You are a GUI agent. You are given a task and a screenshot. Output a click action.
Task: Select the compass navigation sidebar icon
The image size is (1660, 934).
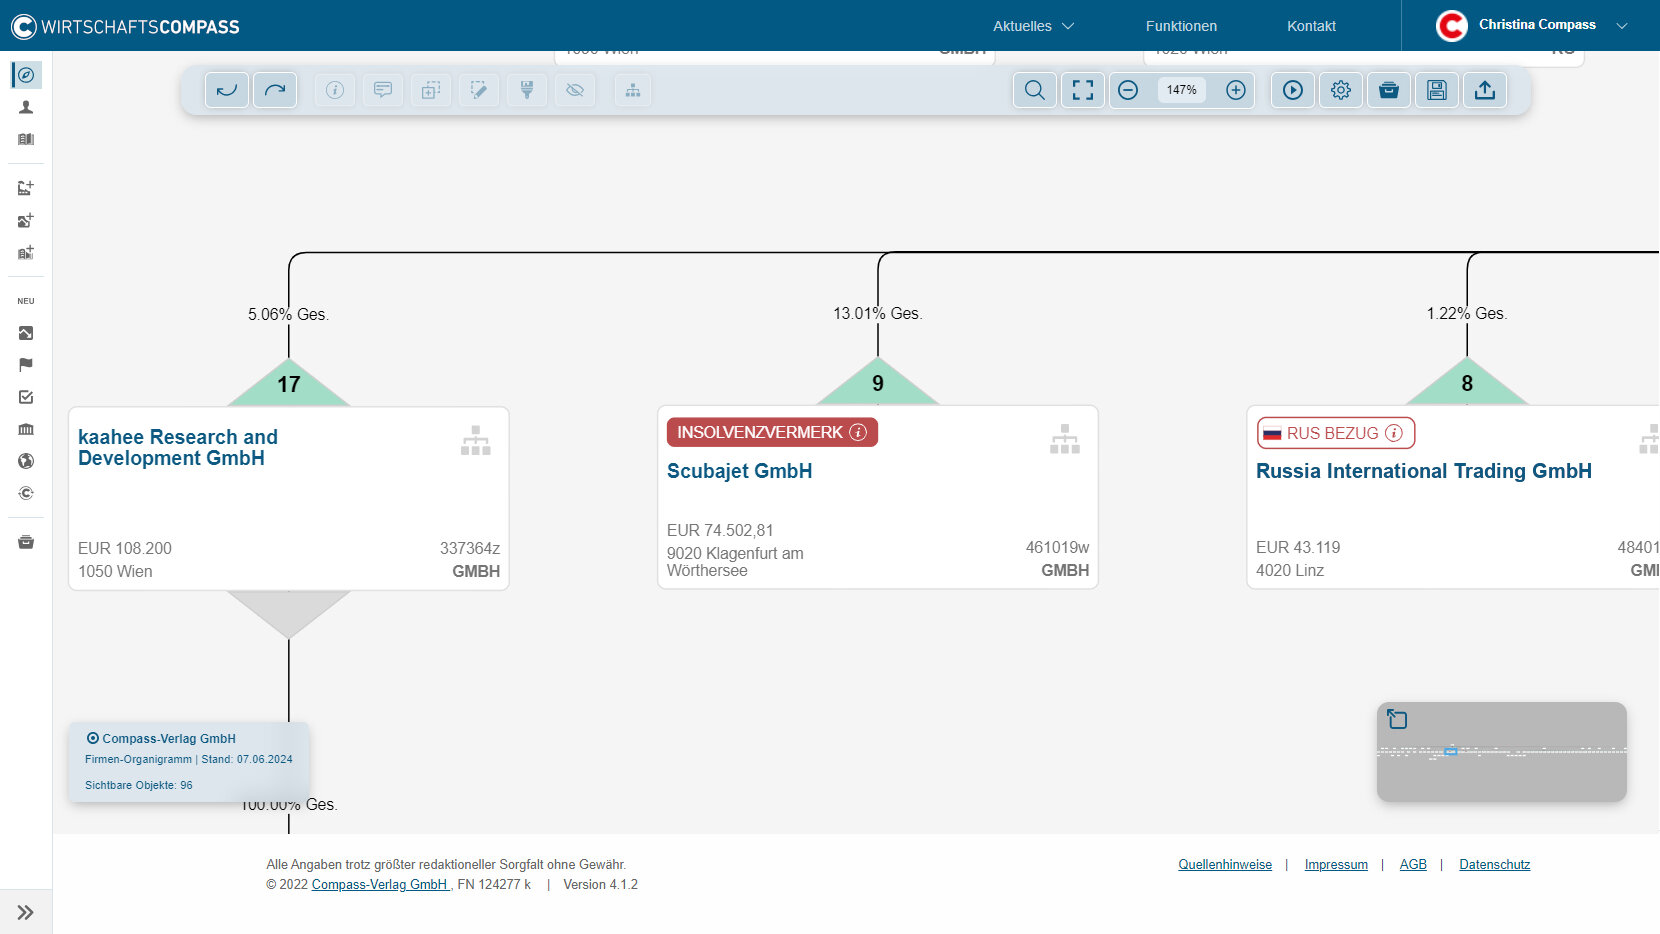point(26,75)
